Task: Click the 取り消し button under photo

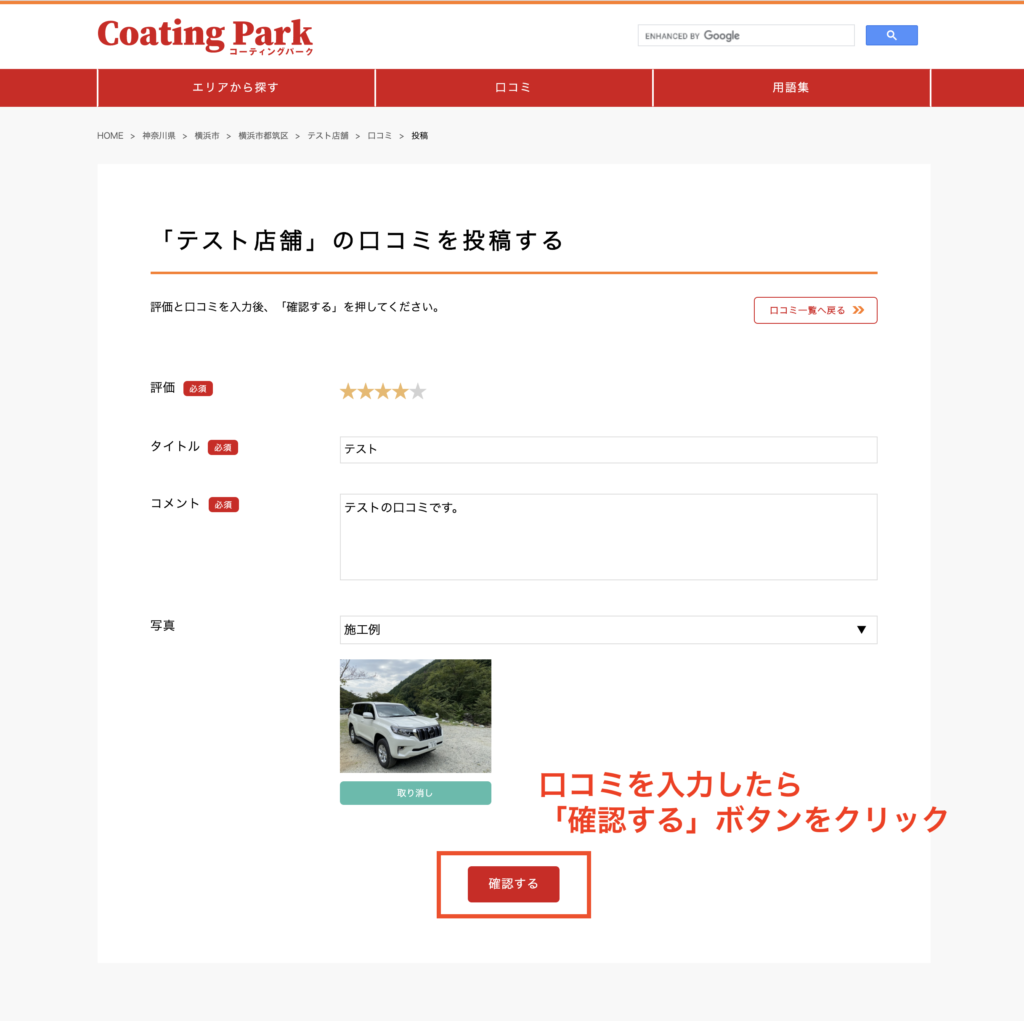Action: (x=415, y=793)
